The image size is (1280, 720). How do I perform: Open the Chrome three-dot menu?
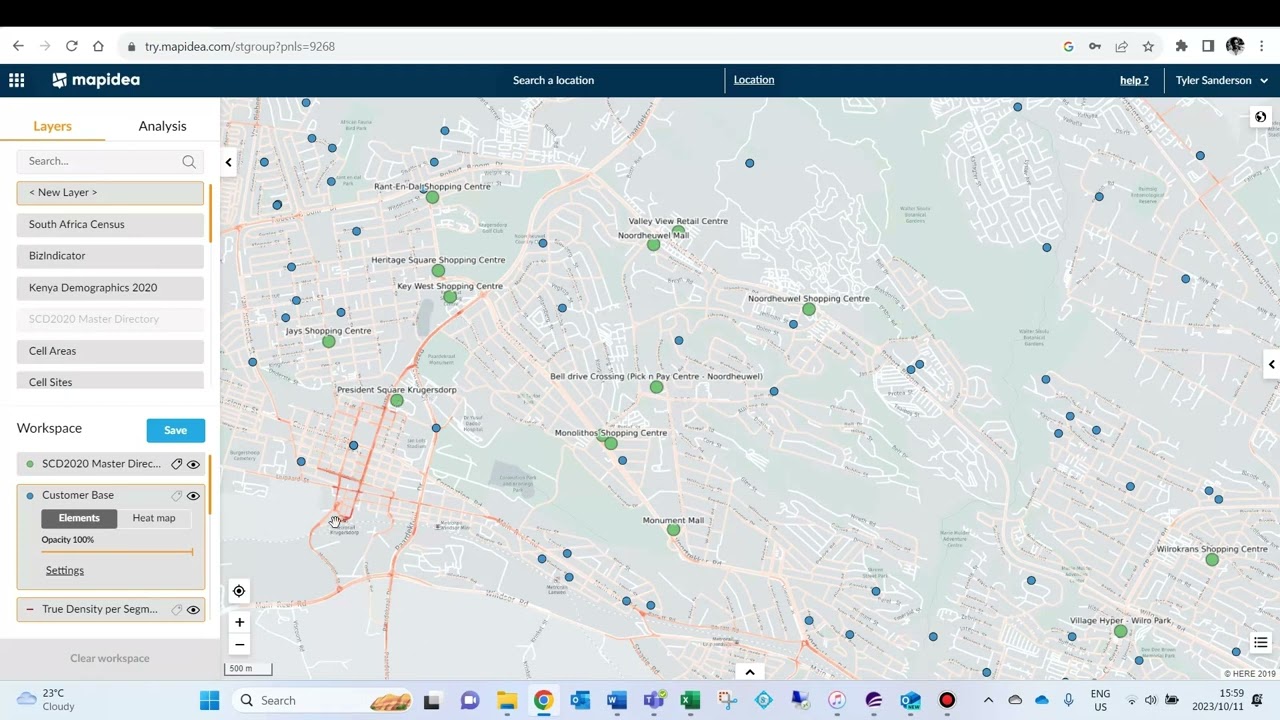pos(1262,46)
